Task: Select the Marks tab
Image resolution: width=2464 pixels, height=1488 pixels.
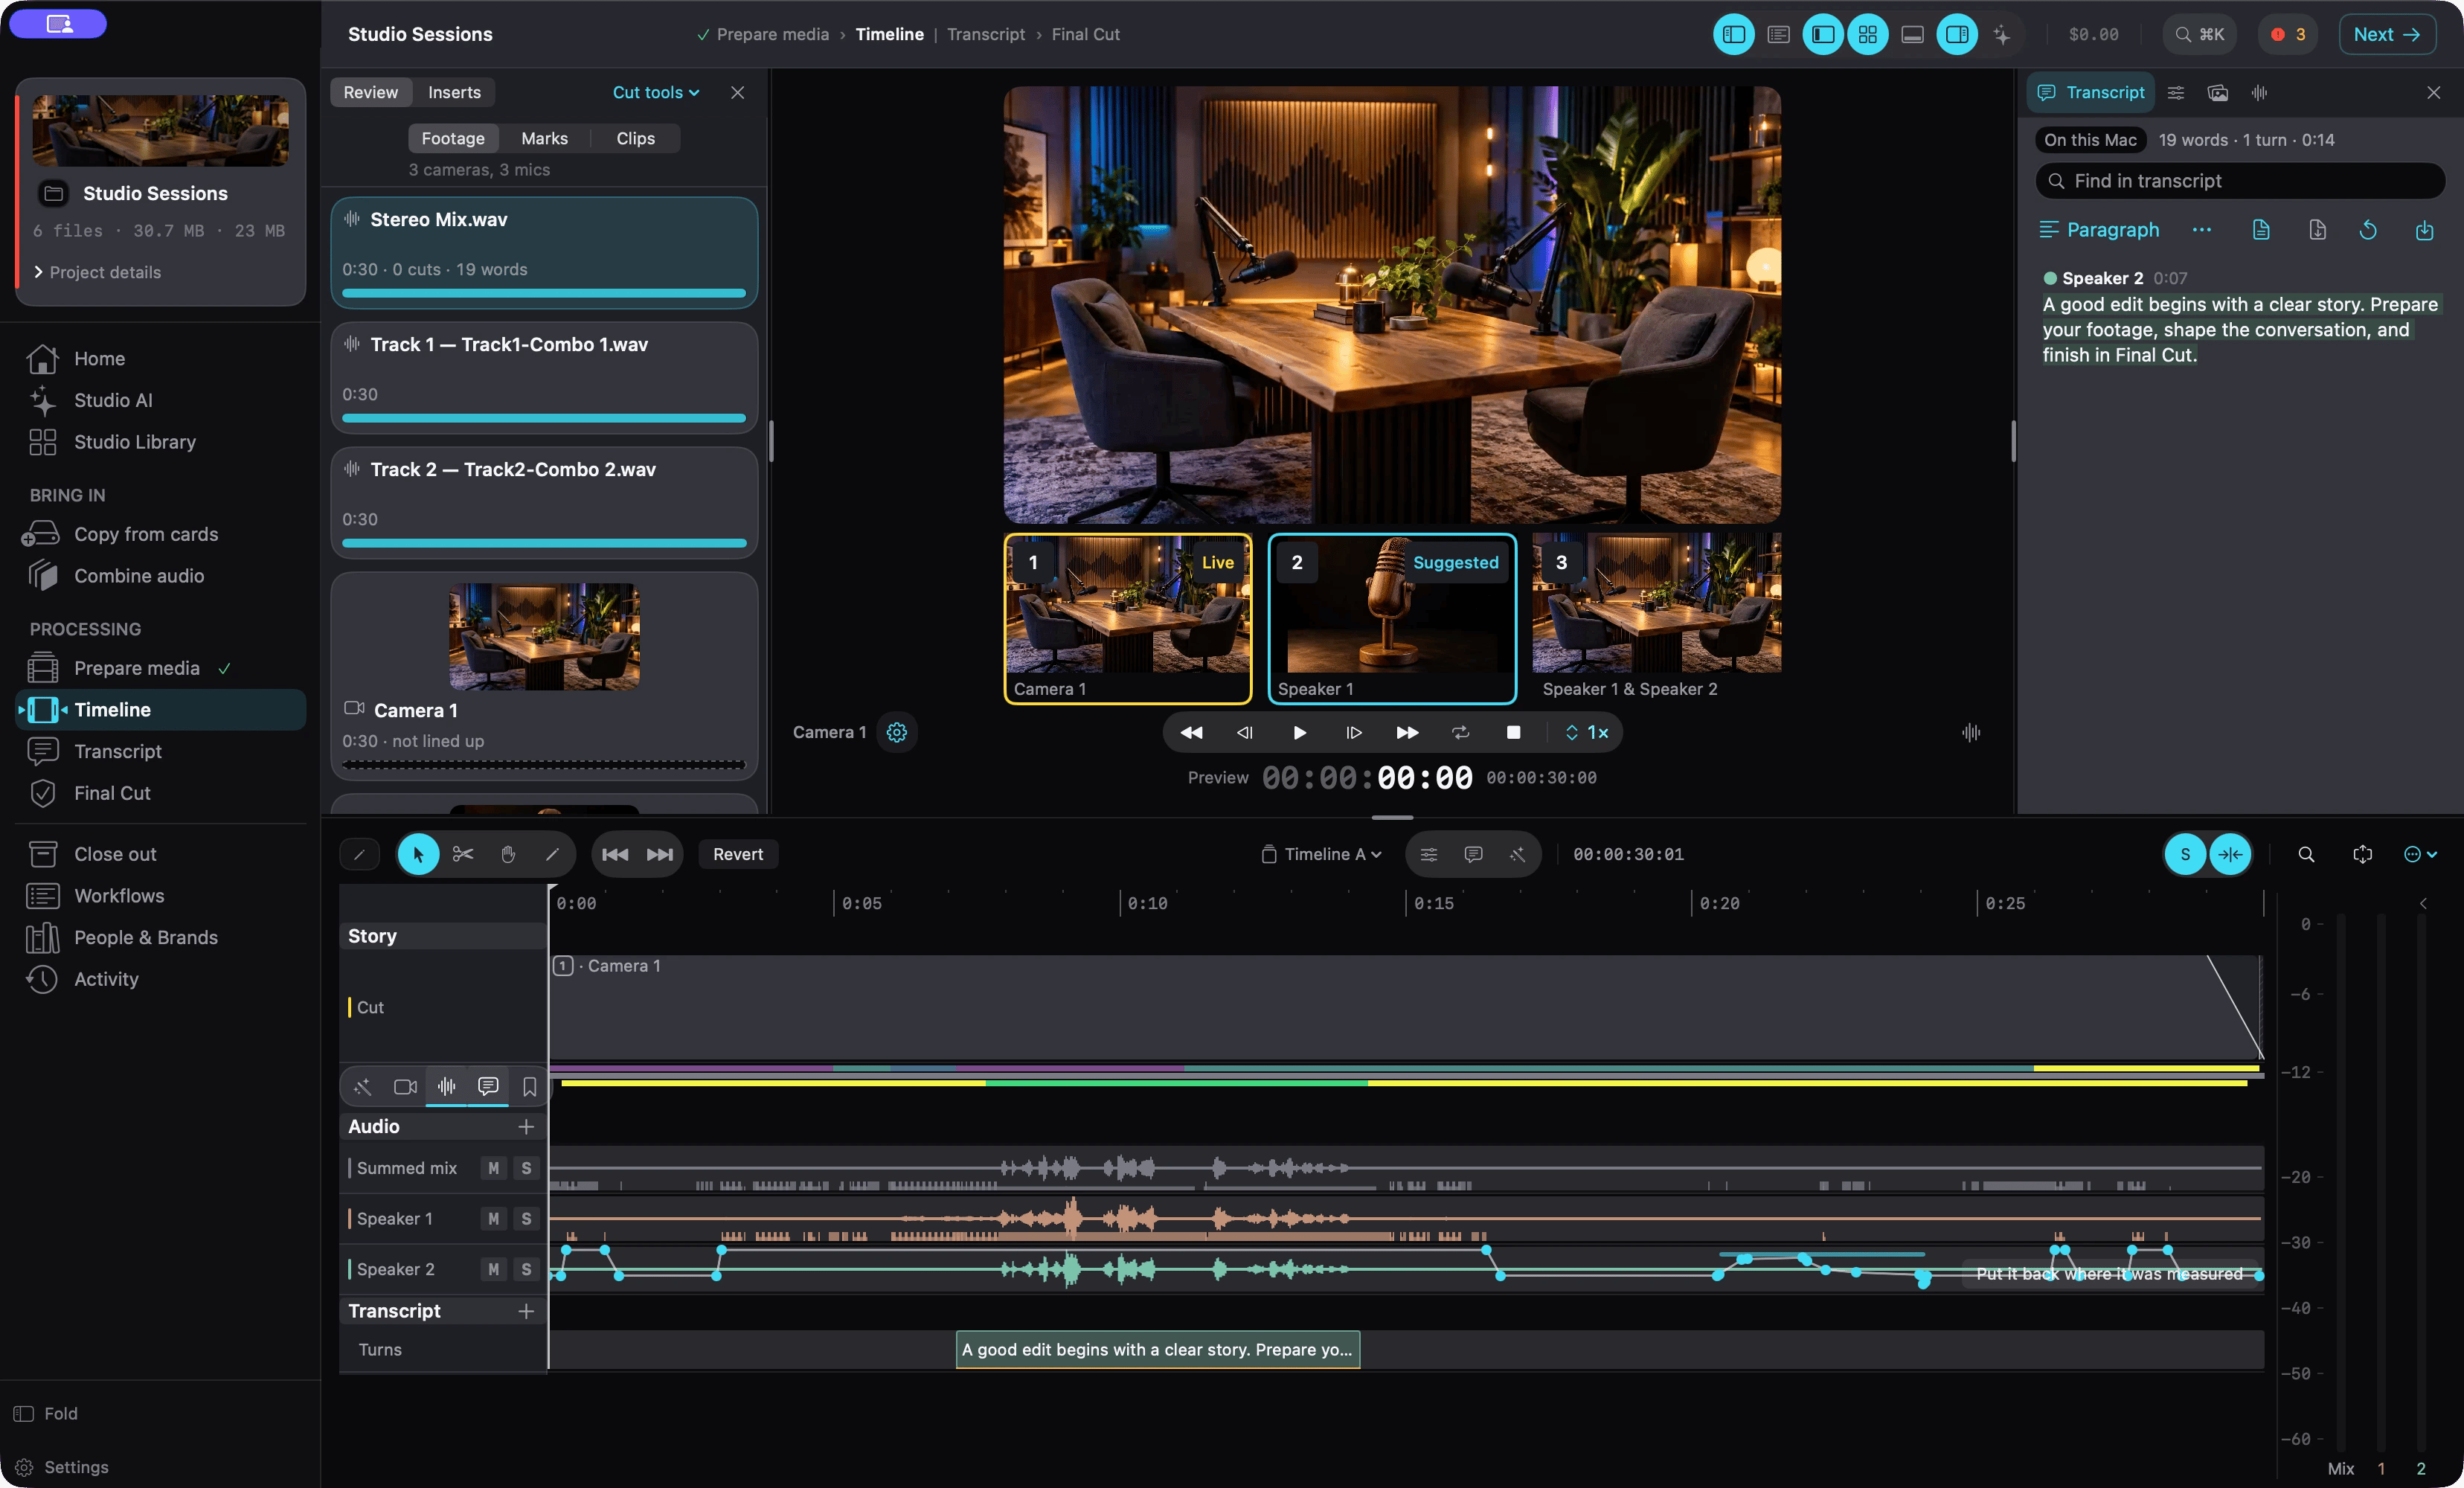Action: (x=544, y=138)
